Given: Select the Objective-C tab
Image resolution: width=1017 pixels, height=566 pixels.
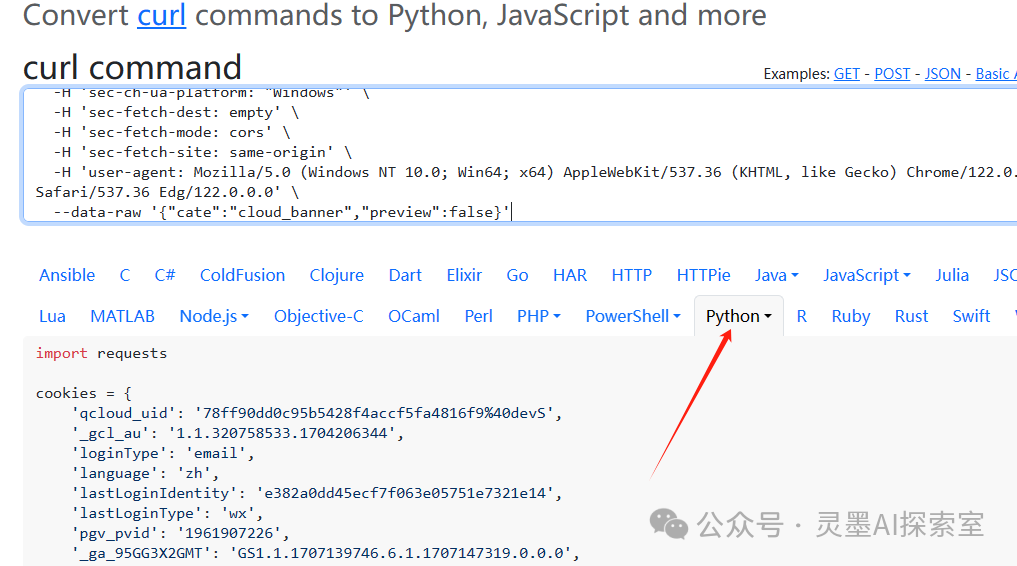Looking at the screenshot, I should [x=318, y=316].
